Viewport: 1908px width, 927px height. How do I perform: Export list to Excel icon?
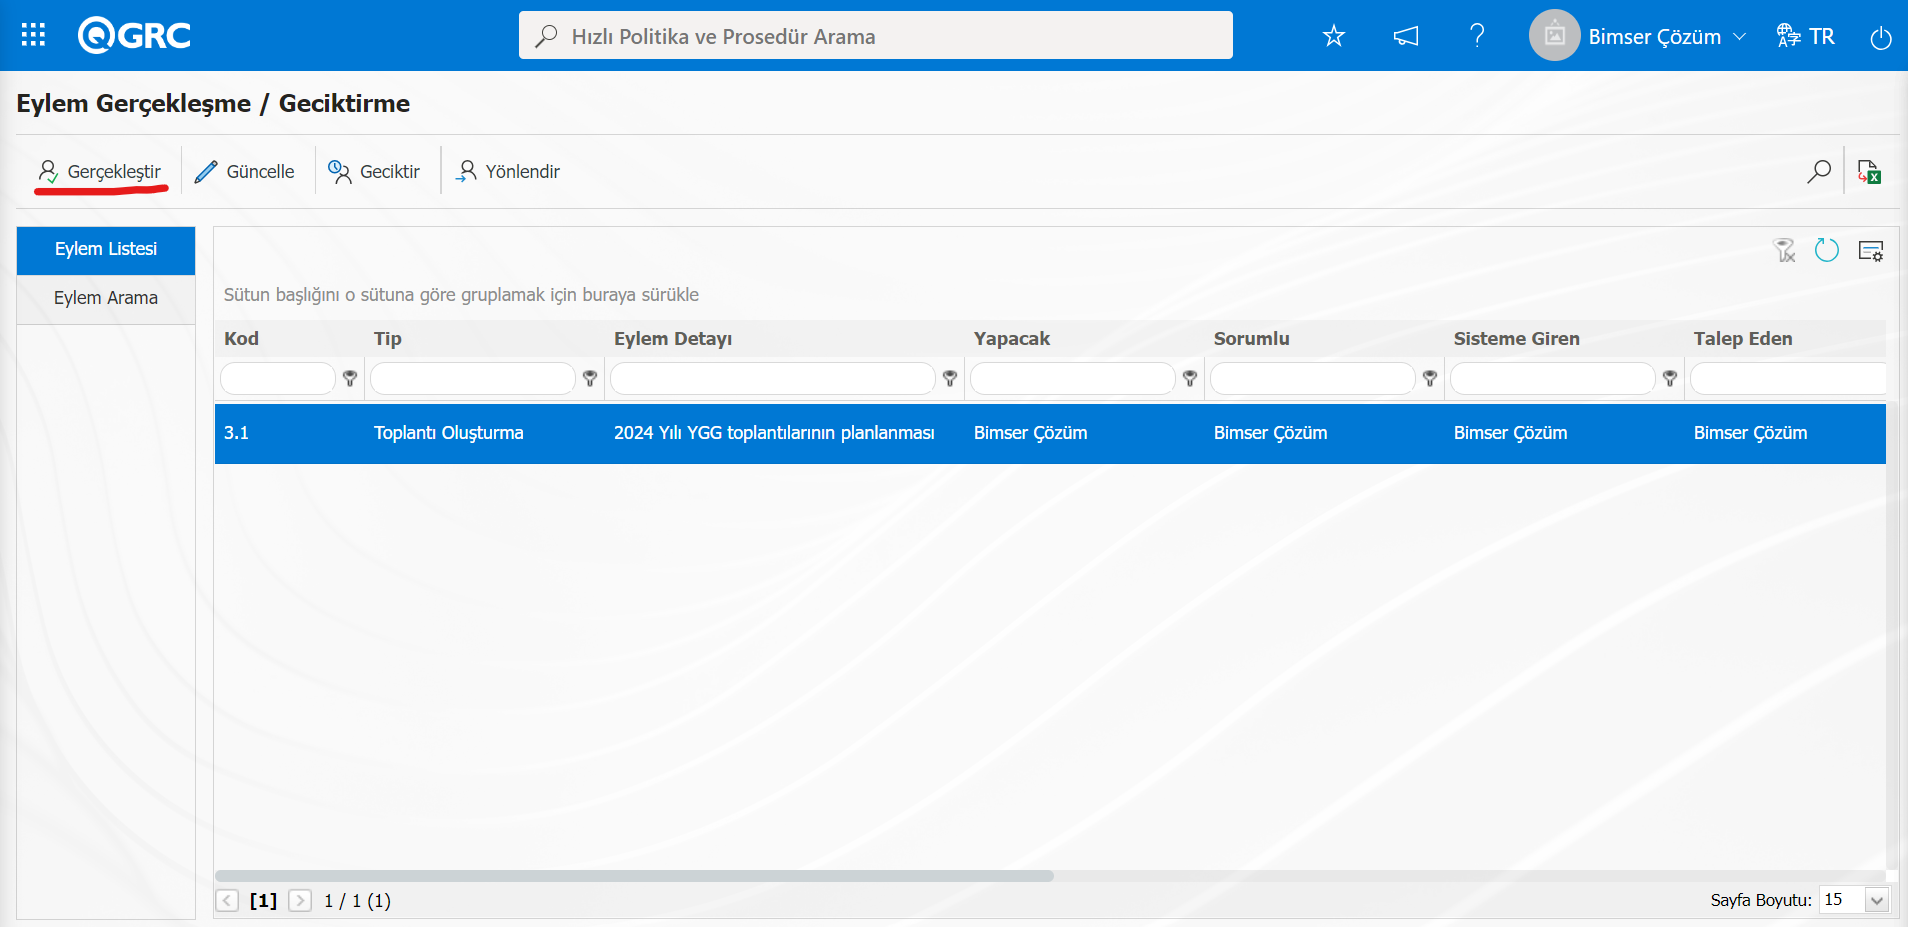pos(1869,171)
